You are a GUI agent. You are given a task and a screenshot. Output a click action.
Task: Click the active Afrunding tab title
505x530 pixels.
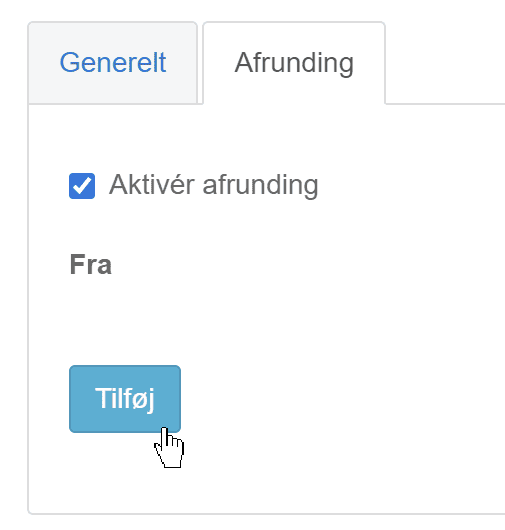pyautogui.click(x=294, y=63)
